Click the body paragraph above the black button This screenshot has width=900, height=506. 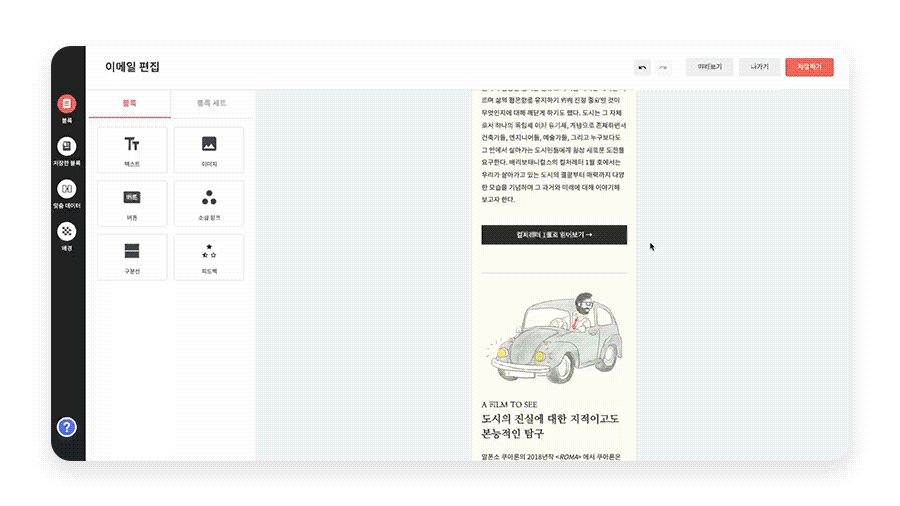[554, 147]
